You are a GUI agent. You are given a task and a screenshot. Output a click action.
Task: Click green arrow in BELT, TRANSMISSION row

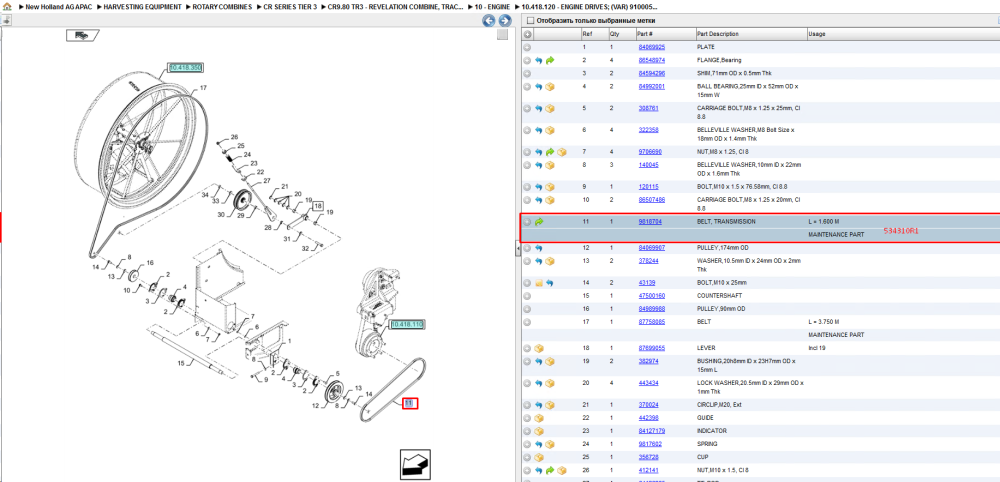click(538, 222)
